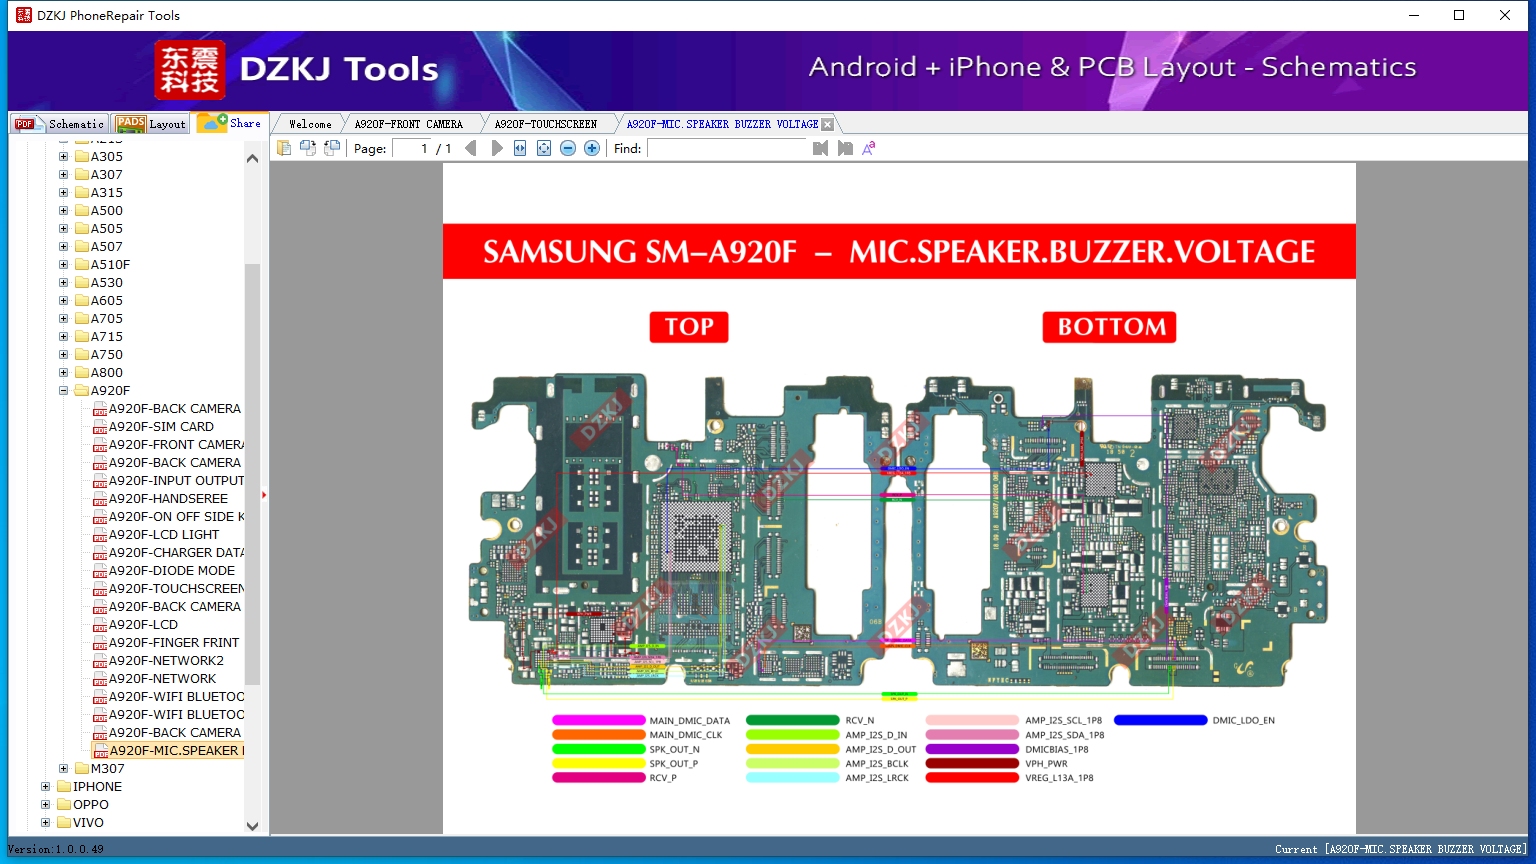Click the copy page icon in toolbar
Screen dimensions: 1536x864
click(284, 148)
